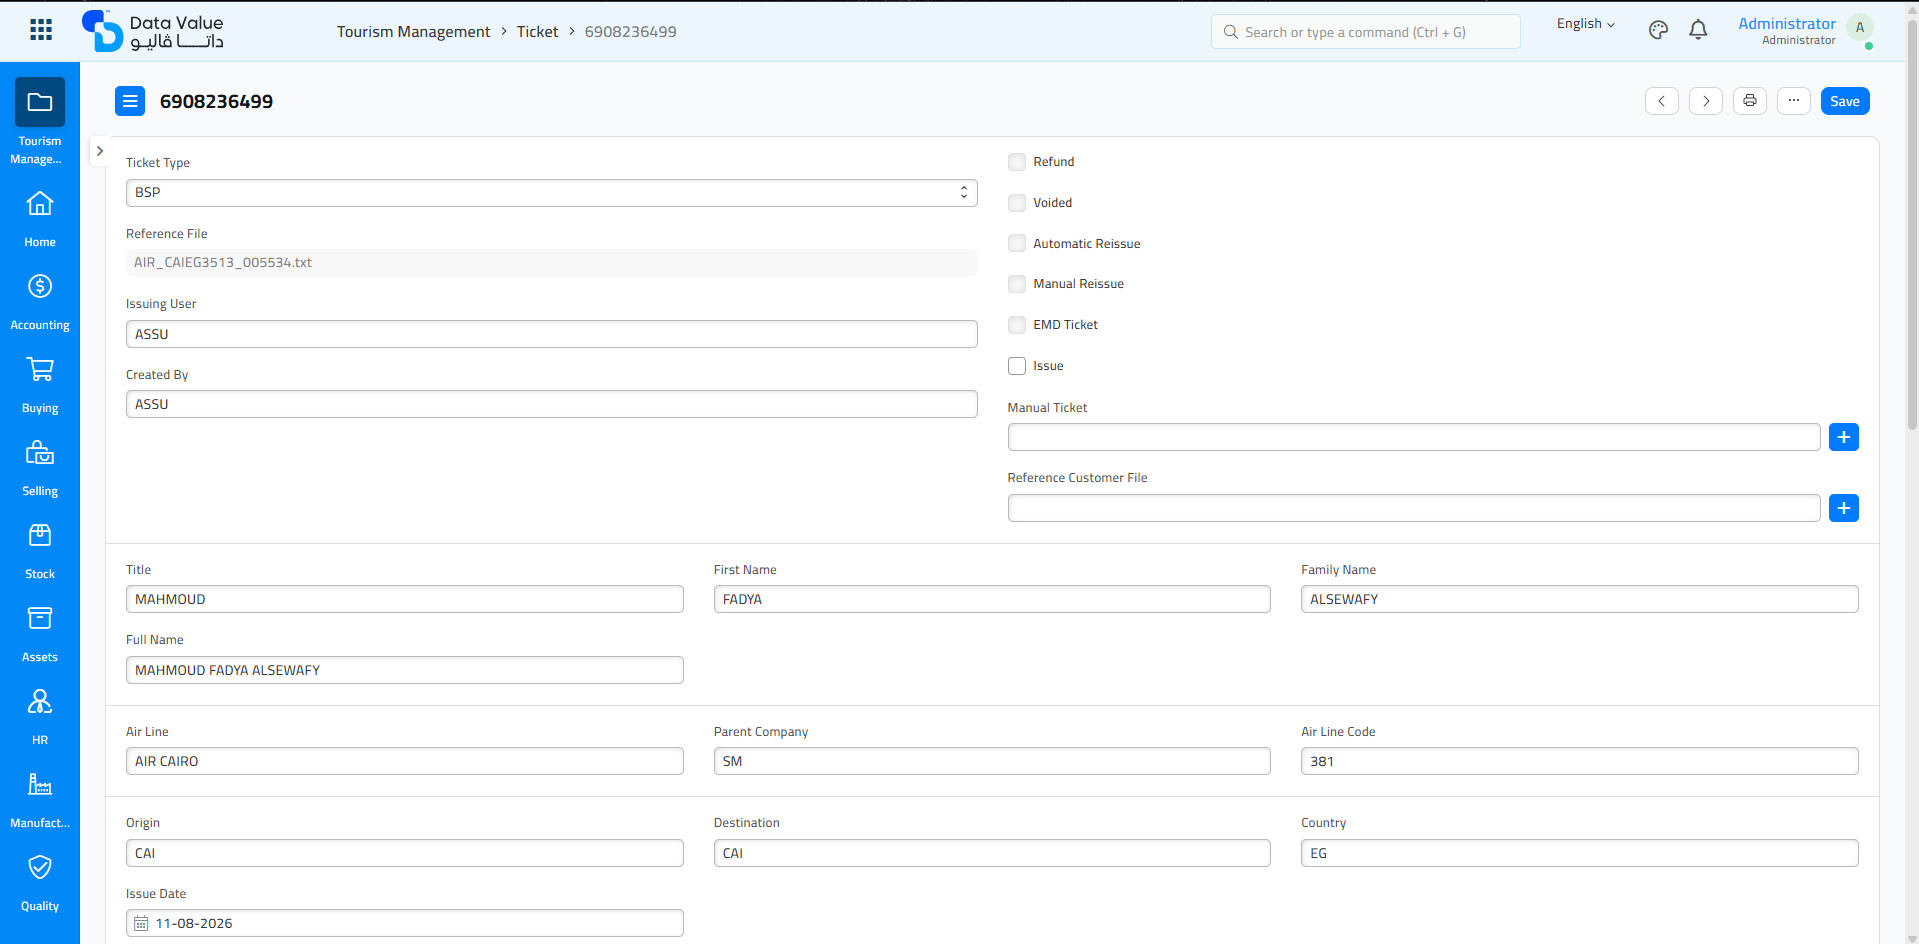Open the apps grid launcher
Image resolution: width=1919 pixels, height=944 pixels.
41,30
